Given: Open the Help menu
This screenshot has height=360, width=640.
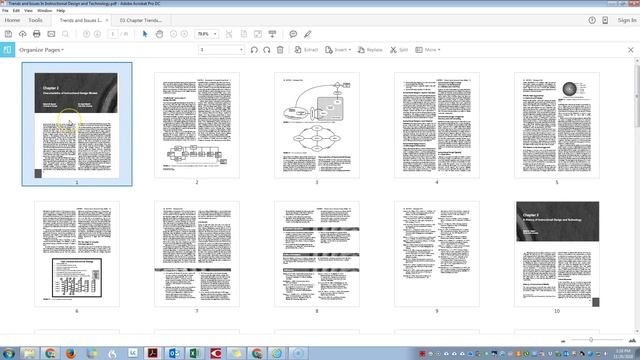Looking at the screenshot, I should [x=61, y=11].
